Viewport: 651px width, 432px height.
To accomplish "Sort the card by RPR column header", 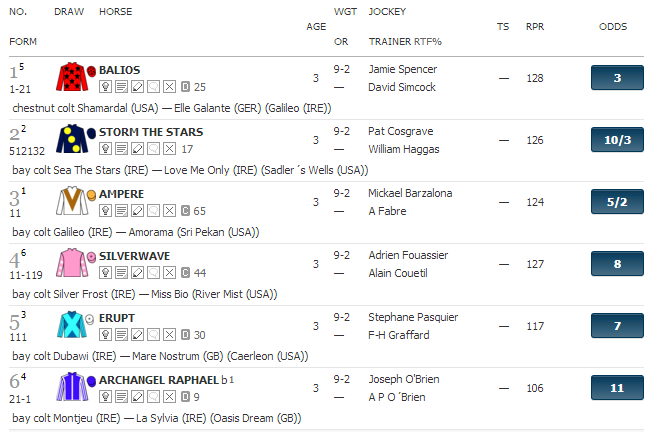I will click(x=535, y=27).
